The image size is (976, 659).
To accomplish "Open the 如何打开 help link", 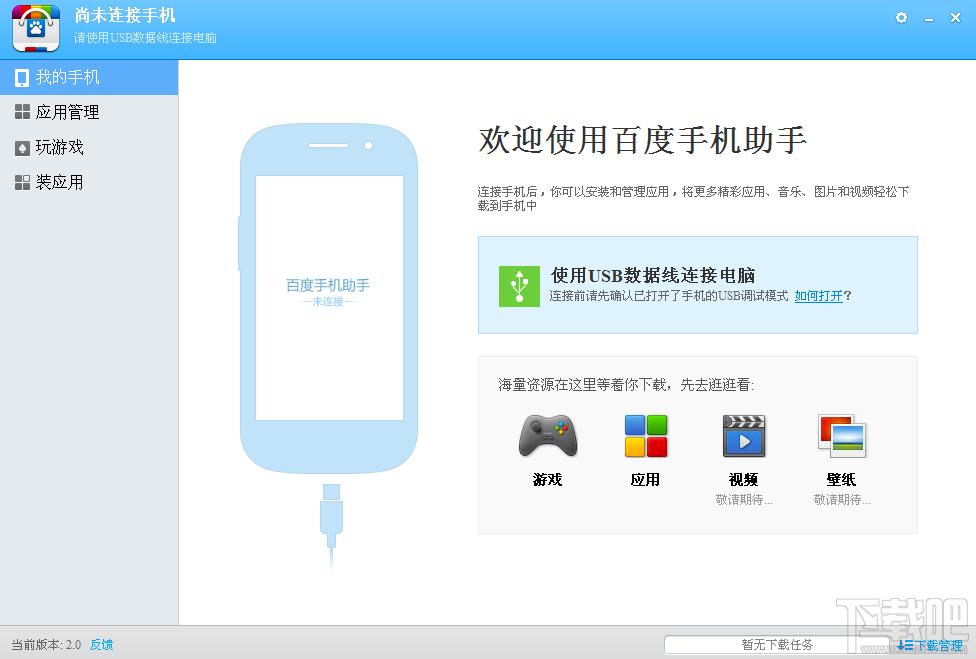I will pos(819,296).
